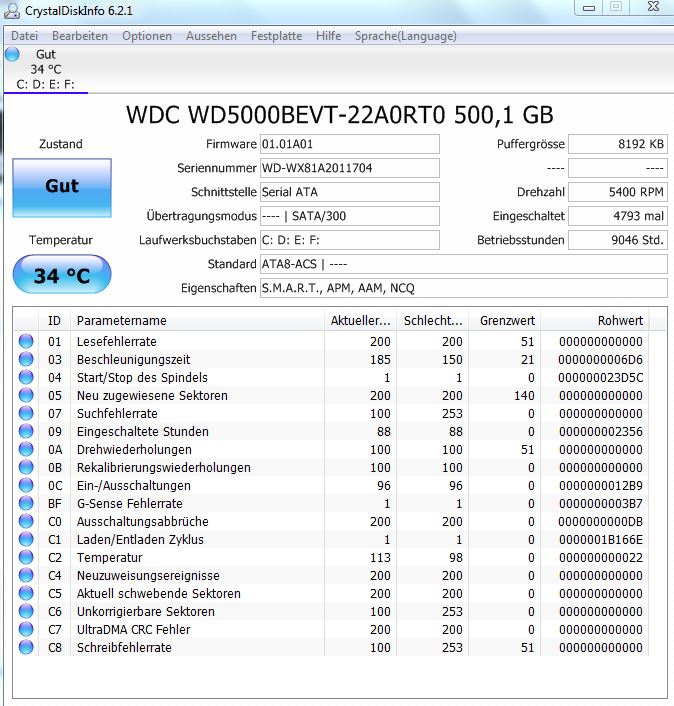Minimize the CrystalDiskInfo window
Screen dimensions: 674x706
[x=589, y=8]
